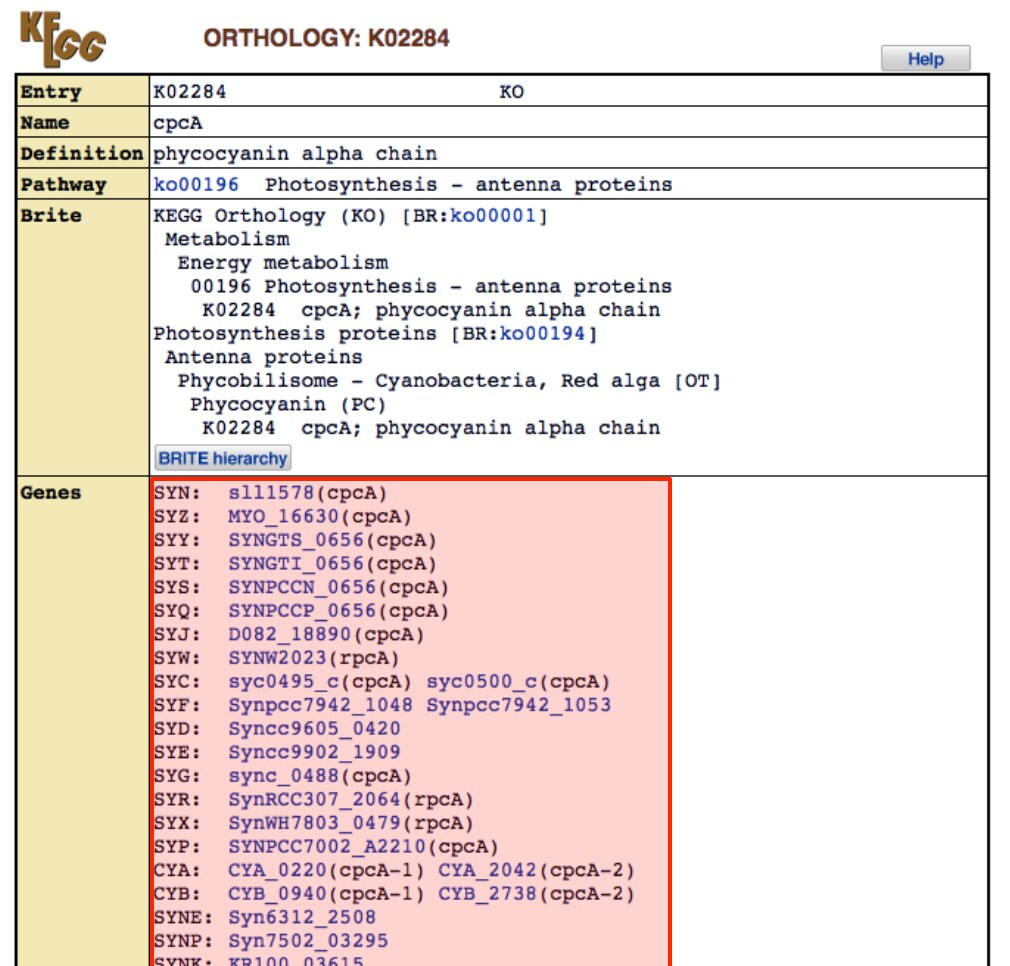Open gene link SYNPCCP_0656
The height and width of the screenshot is (966, 1010).
302,611
